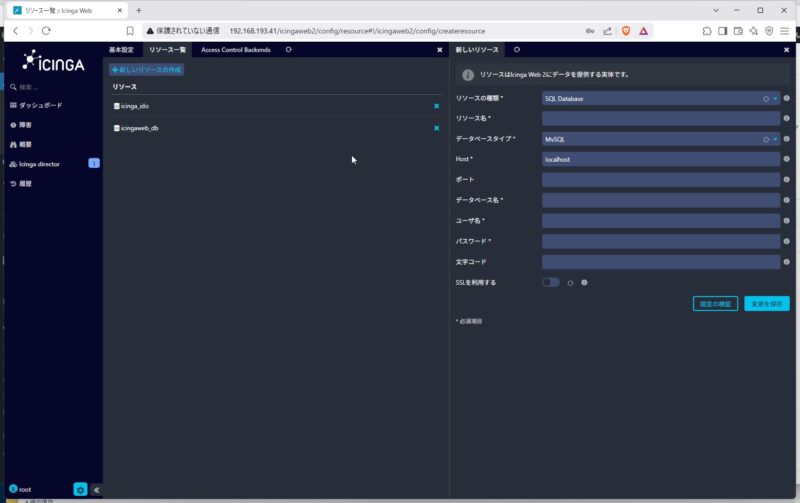Viewport: 800px width, 503px height.
Task: Close the リソース一覧 browser tab
Action: 120,10
